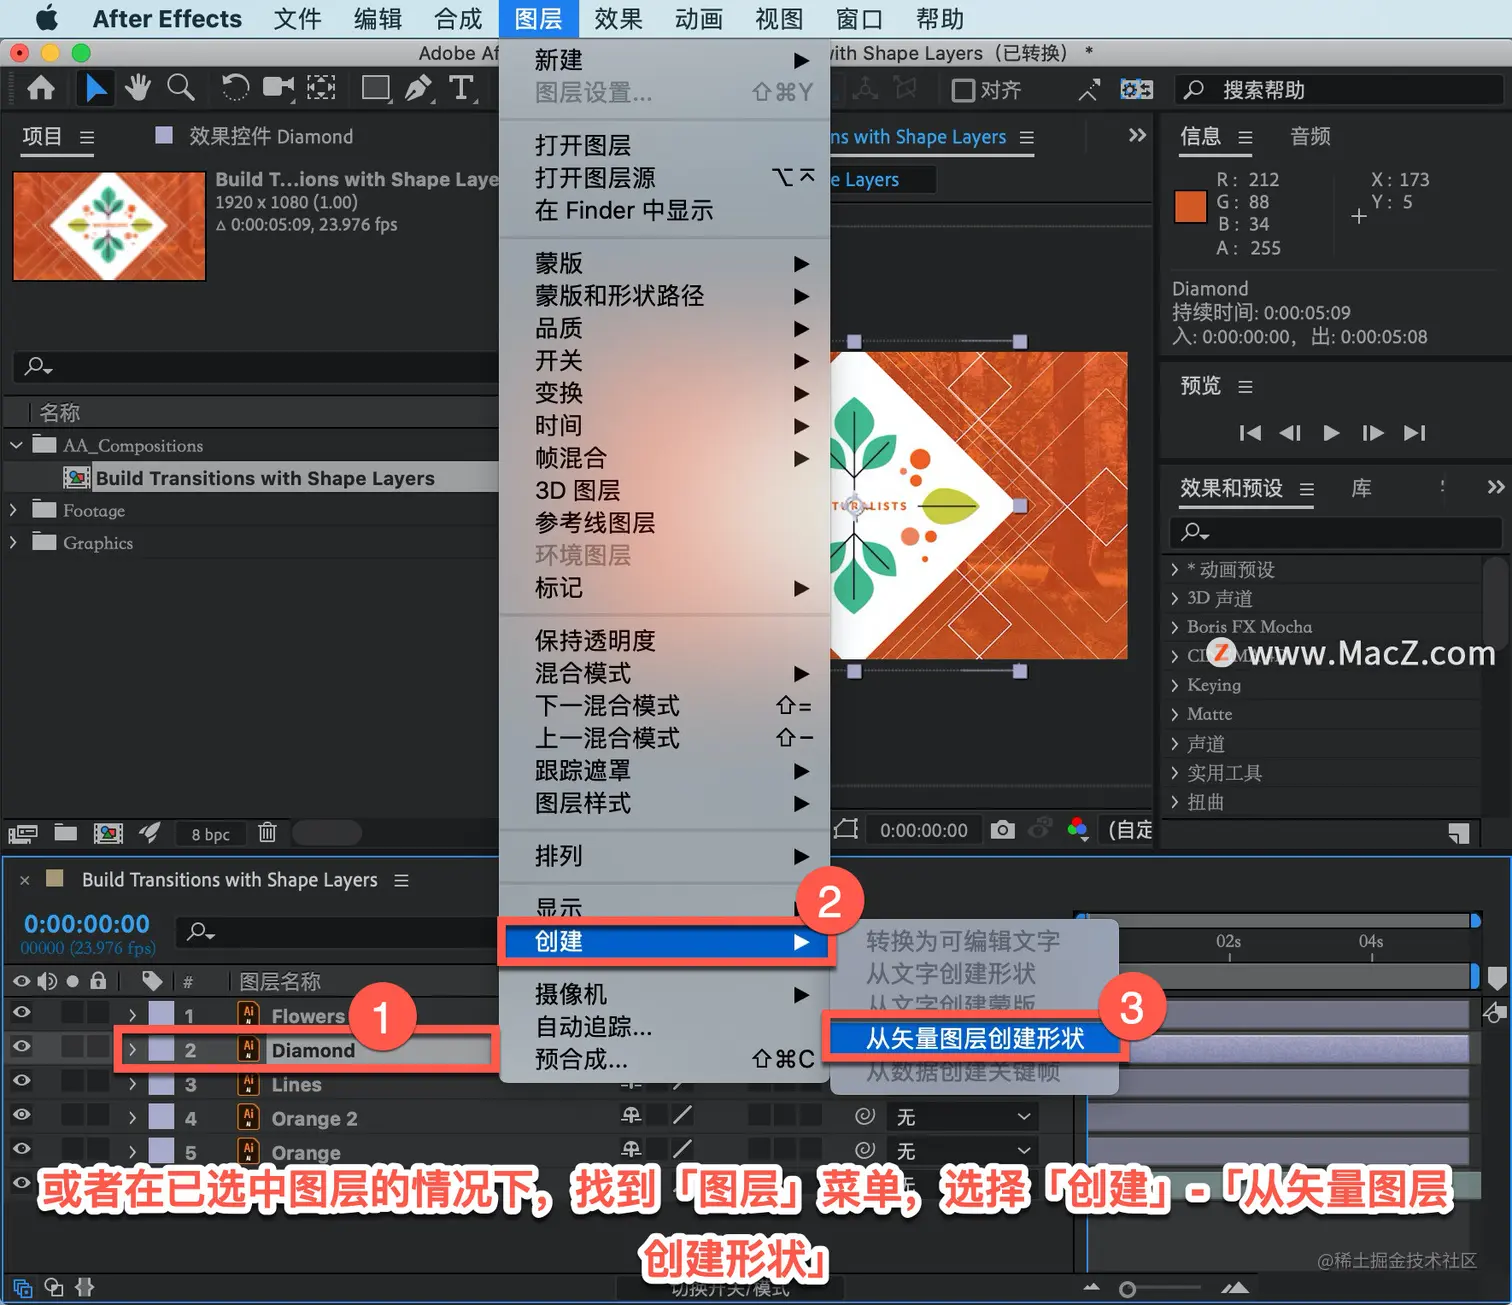The image size is (1512, 1305).
Task: Click the project settings rocket icon
Action: (x=150, y=832)
